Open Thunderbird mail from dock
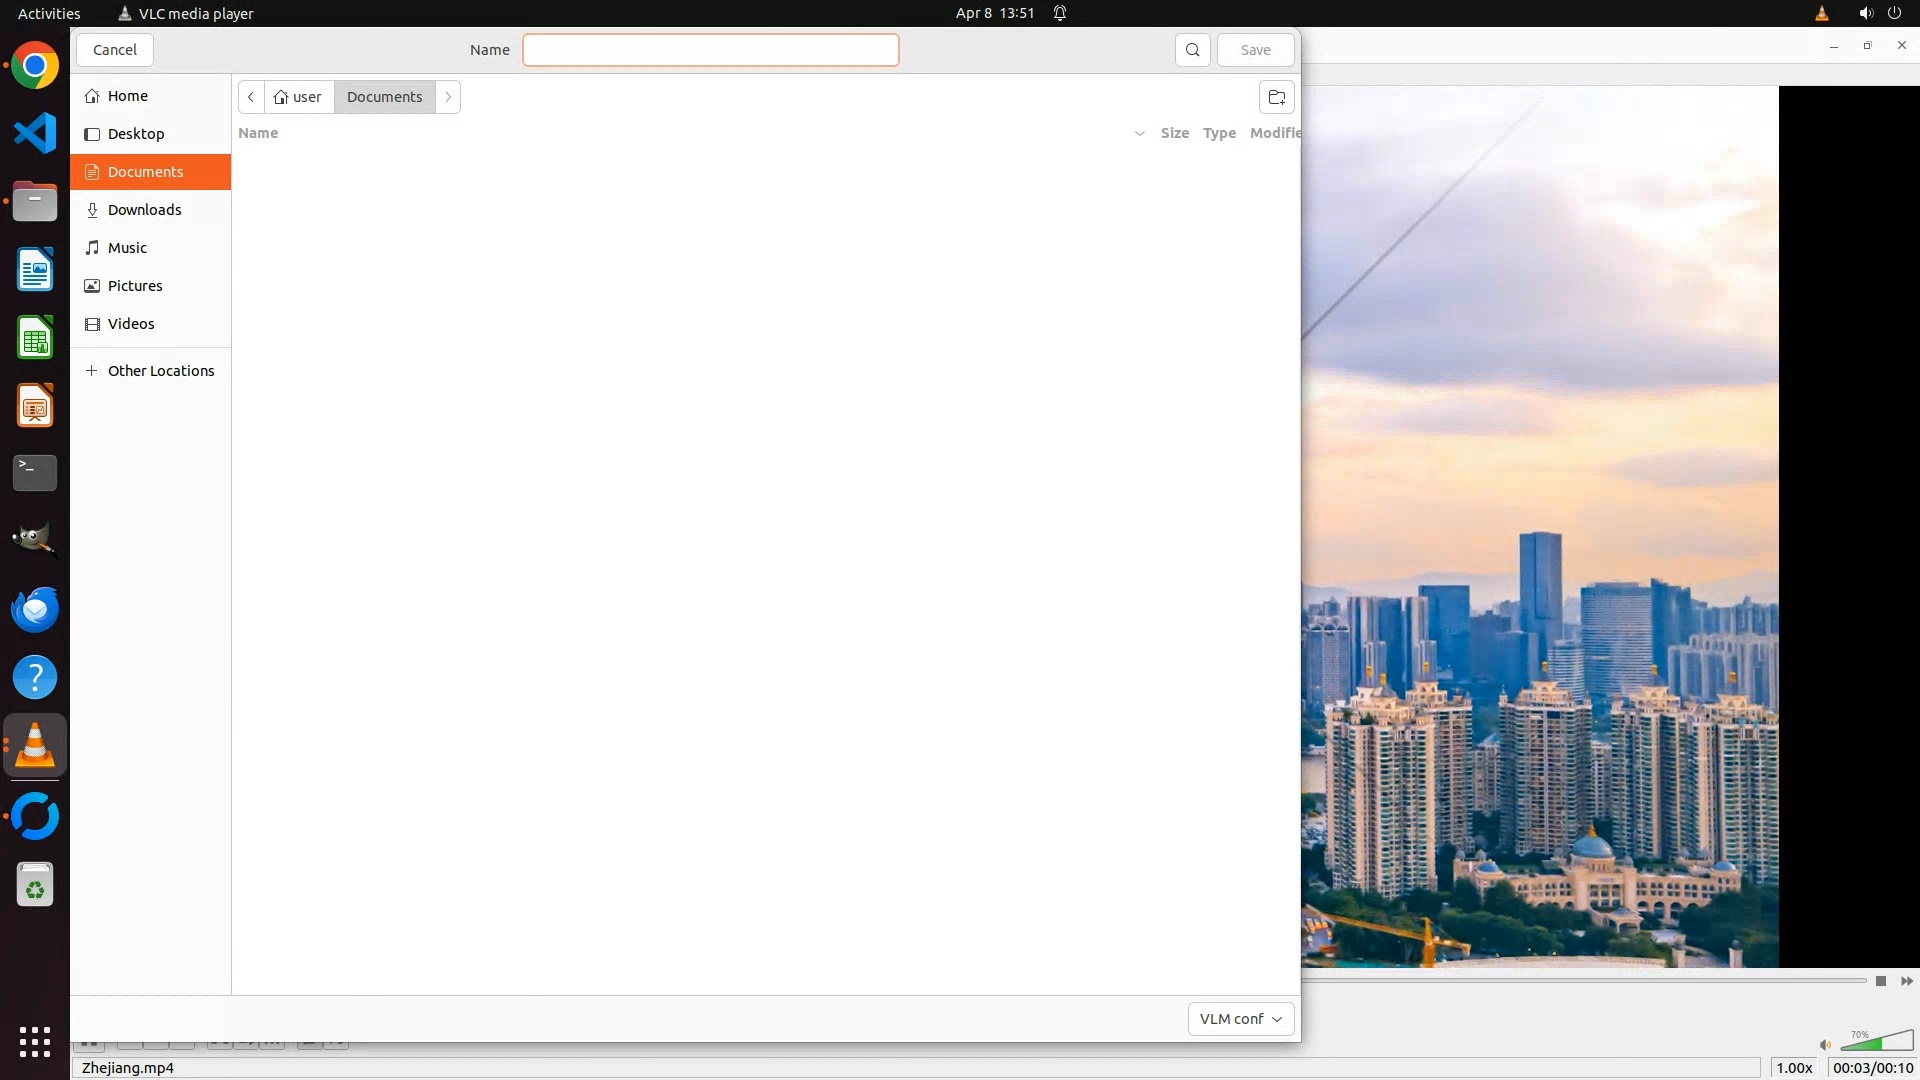Image resolution: width=1920 pixels, height=1080 pixels. 35,609
